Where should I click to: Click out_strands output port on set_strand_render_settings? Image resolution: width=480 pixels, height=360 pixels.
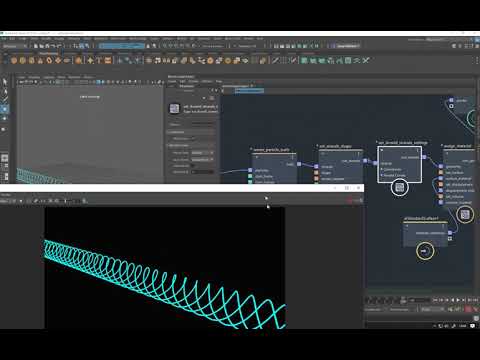pyautogui.click(x=424, y=157)
